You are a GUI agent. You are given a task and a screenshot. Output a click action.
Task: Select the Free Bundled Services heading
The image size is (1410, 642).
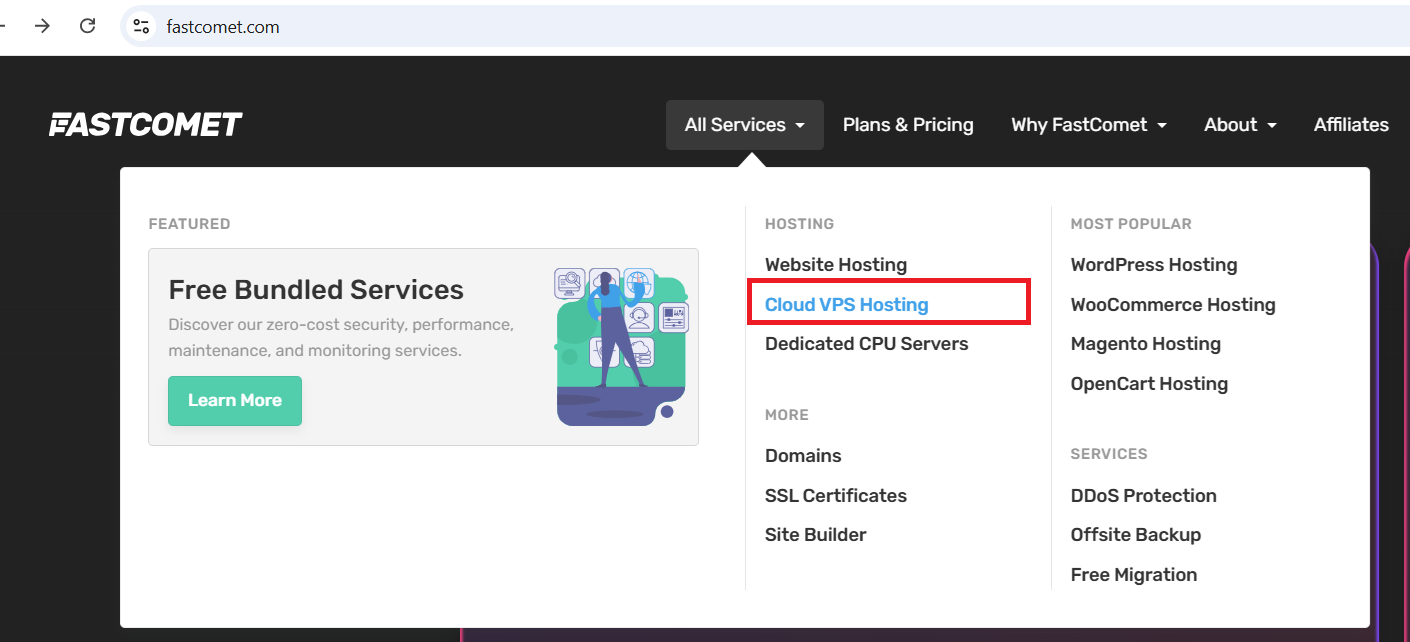pos(316,290)
